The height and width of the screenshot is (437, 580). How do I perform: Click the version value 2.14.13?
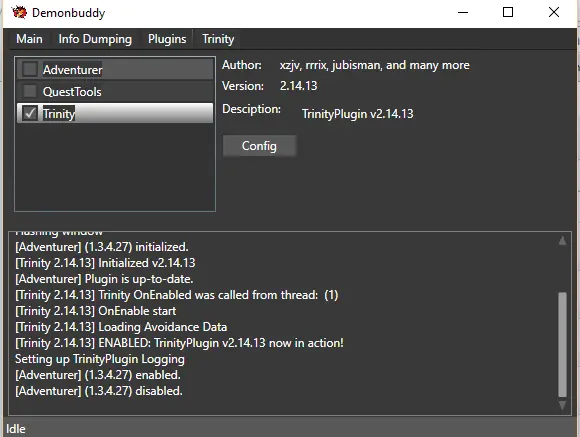(x=299, y=86)
